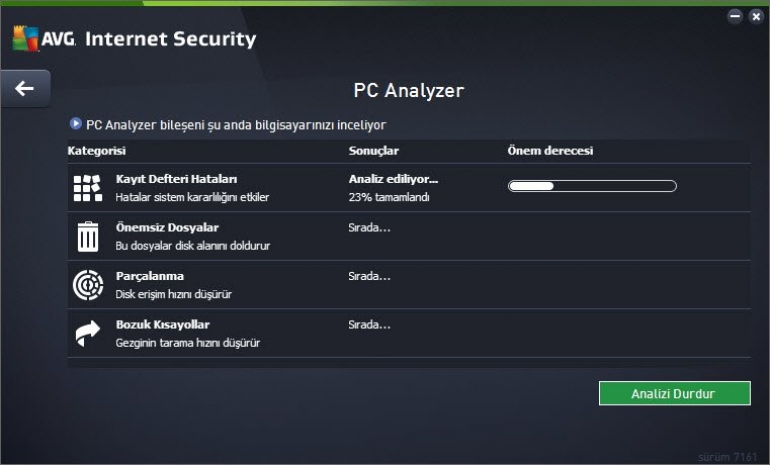
Task: Click 'Sırada...' in Önemsiz Dosyalar row
Action: coord(369,228)
